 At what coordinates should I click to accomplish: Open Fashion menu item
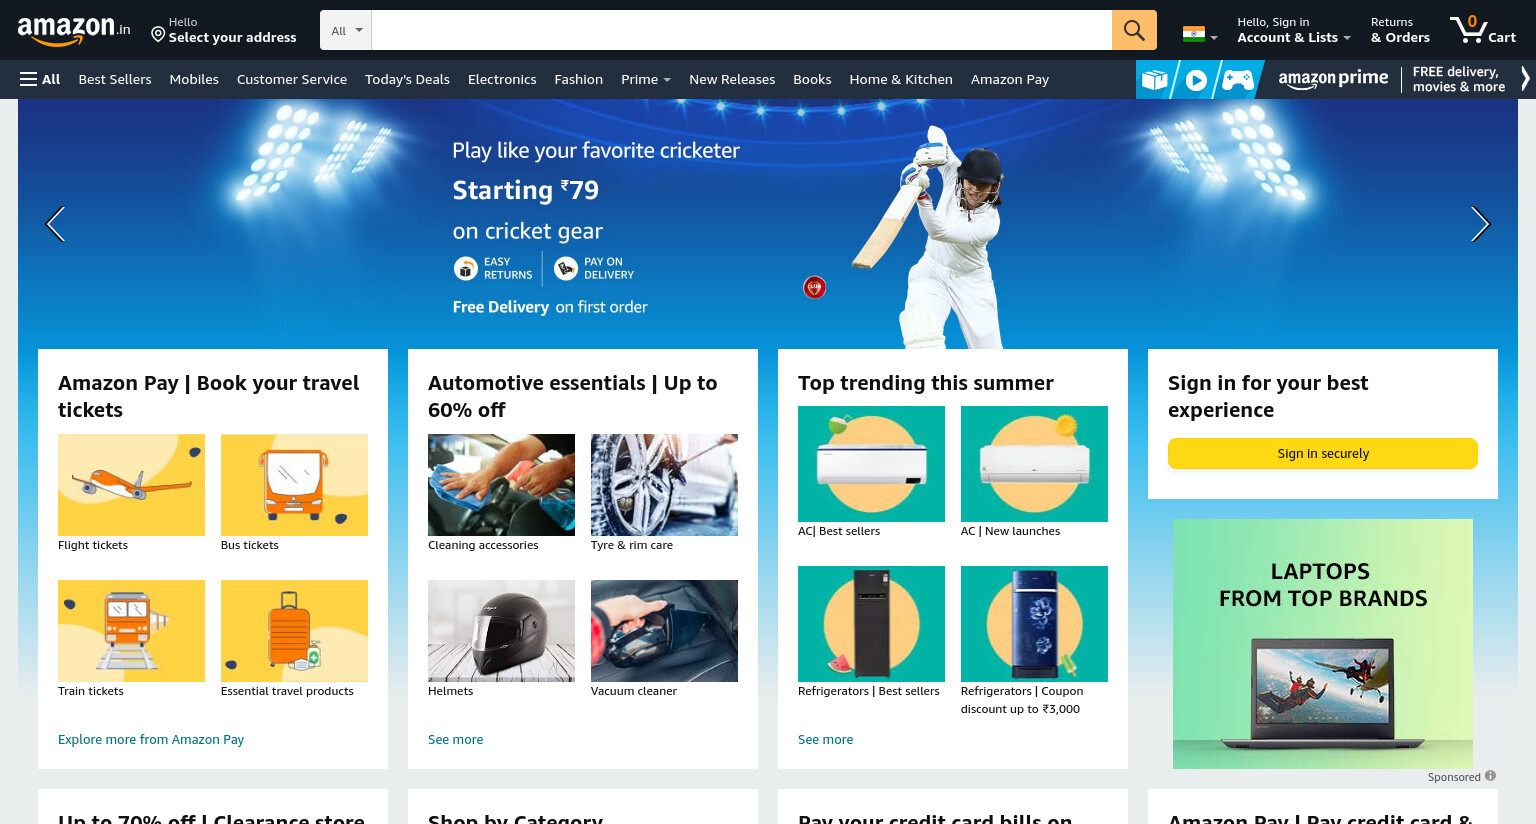coord(579,79)
